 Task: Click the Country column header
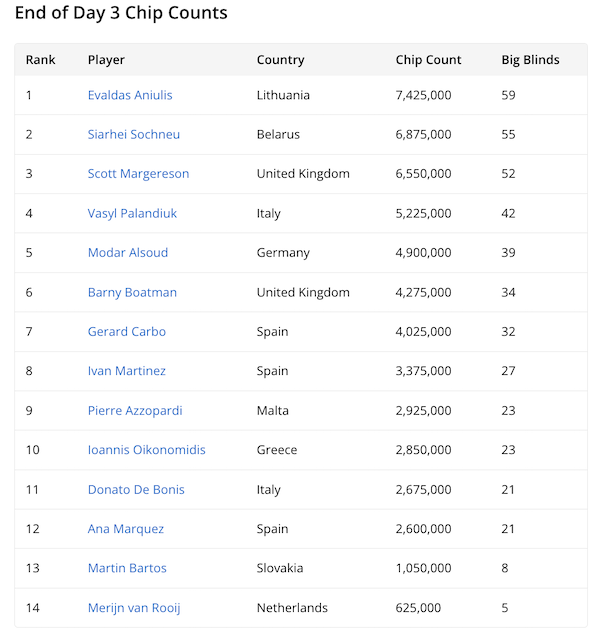(x=280, y=60)
